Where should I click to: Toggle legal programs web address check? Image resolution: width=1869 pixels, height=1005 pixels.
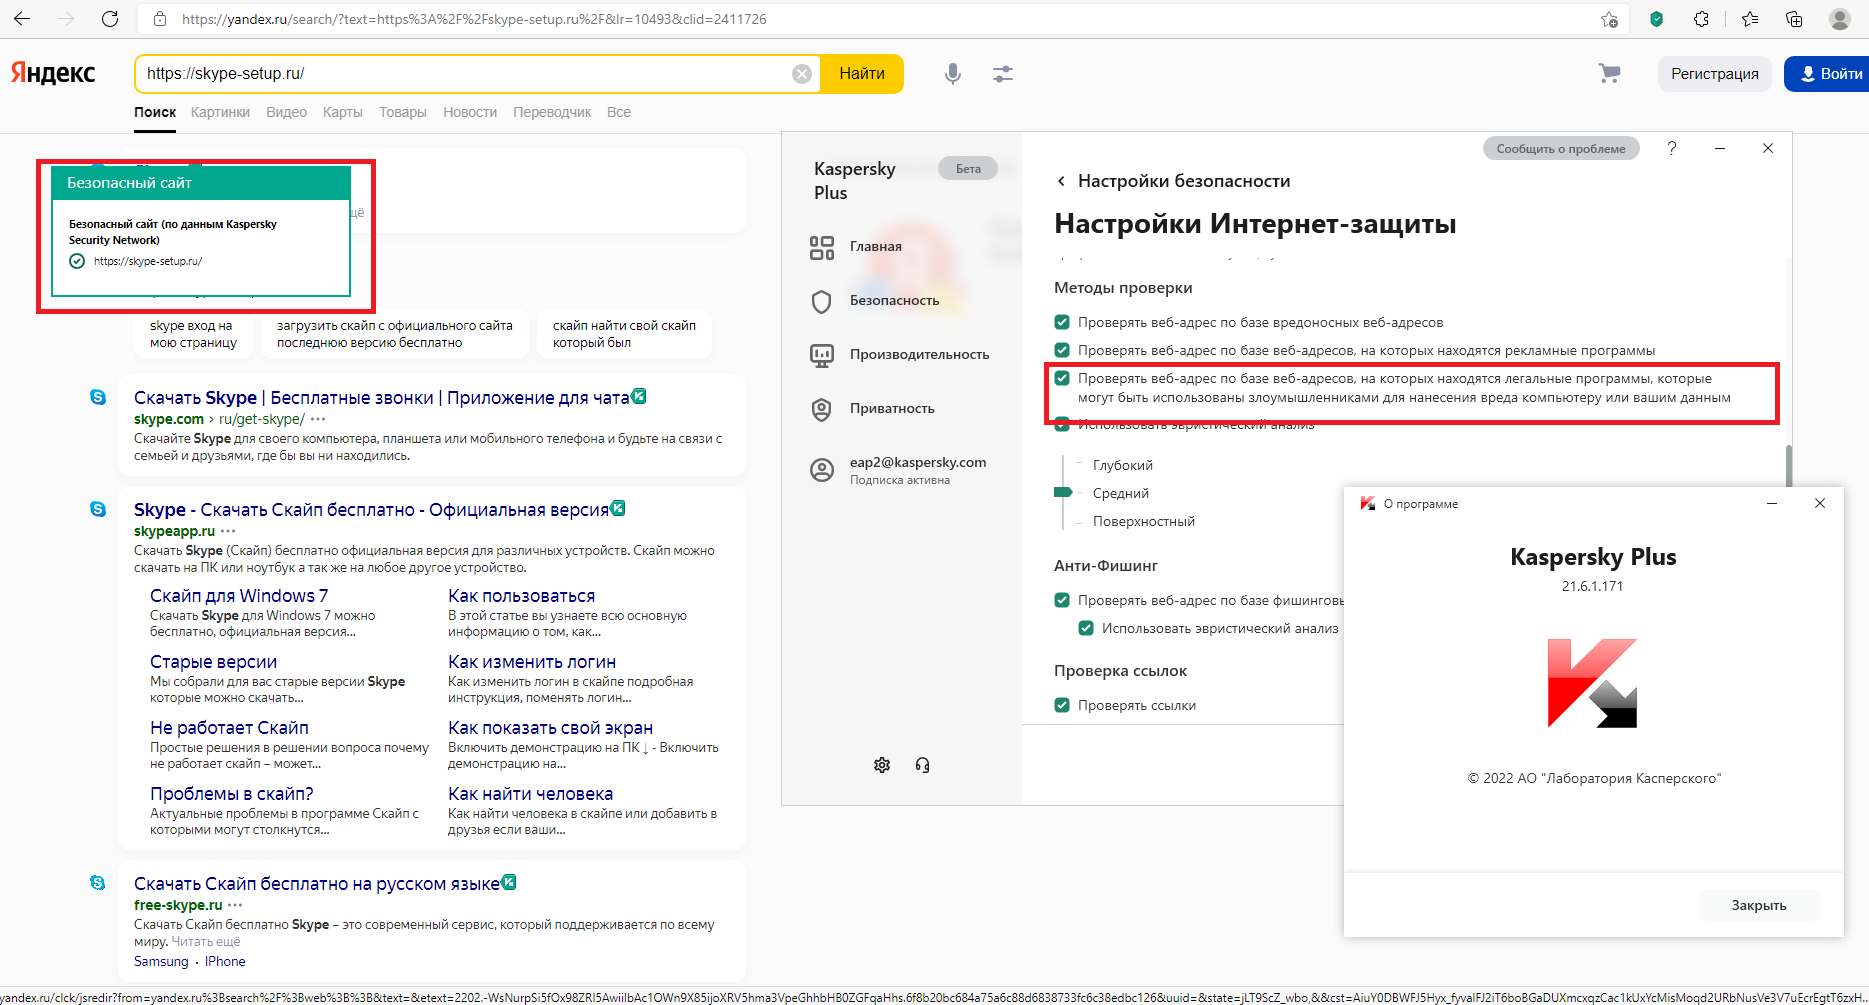[x=1062, y=378]
